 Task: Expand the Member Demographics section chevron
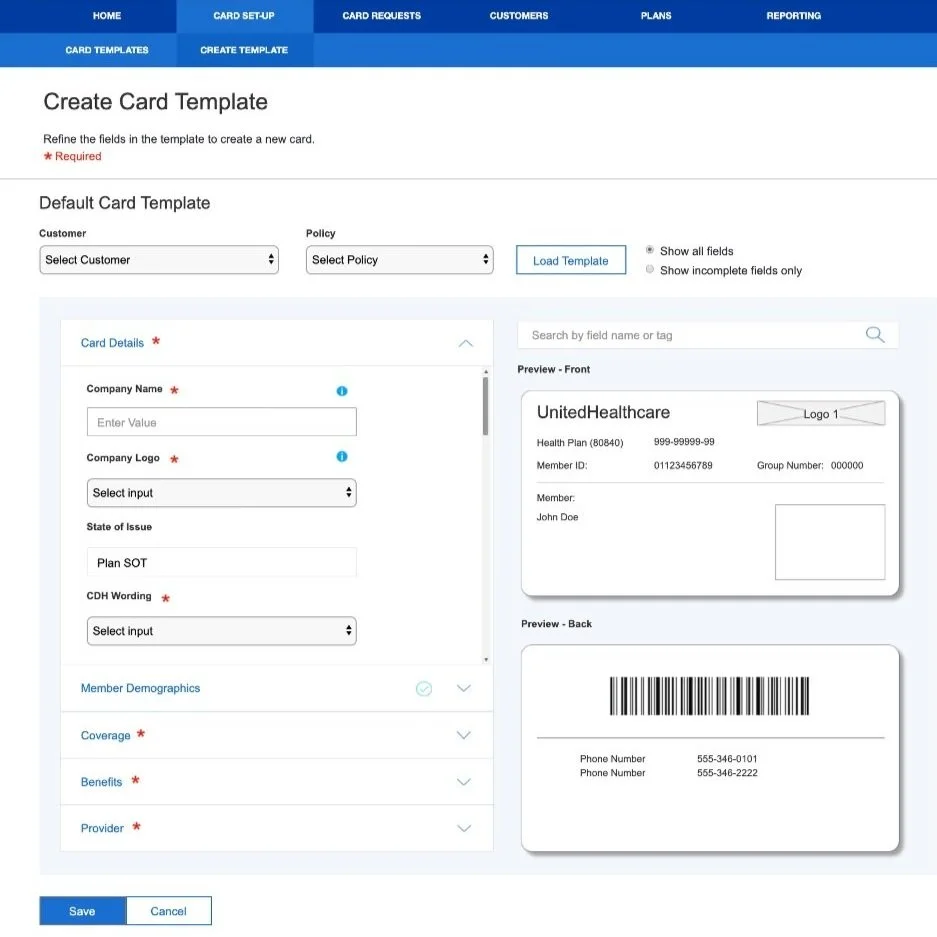(x=464, y=688)
